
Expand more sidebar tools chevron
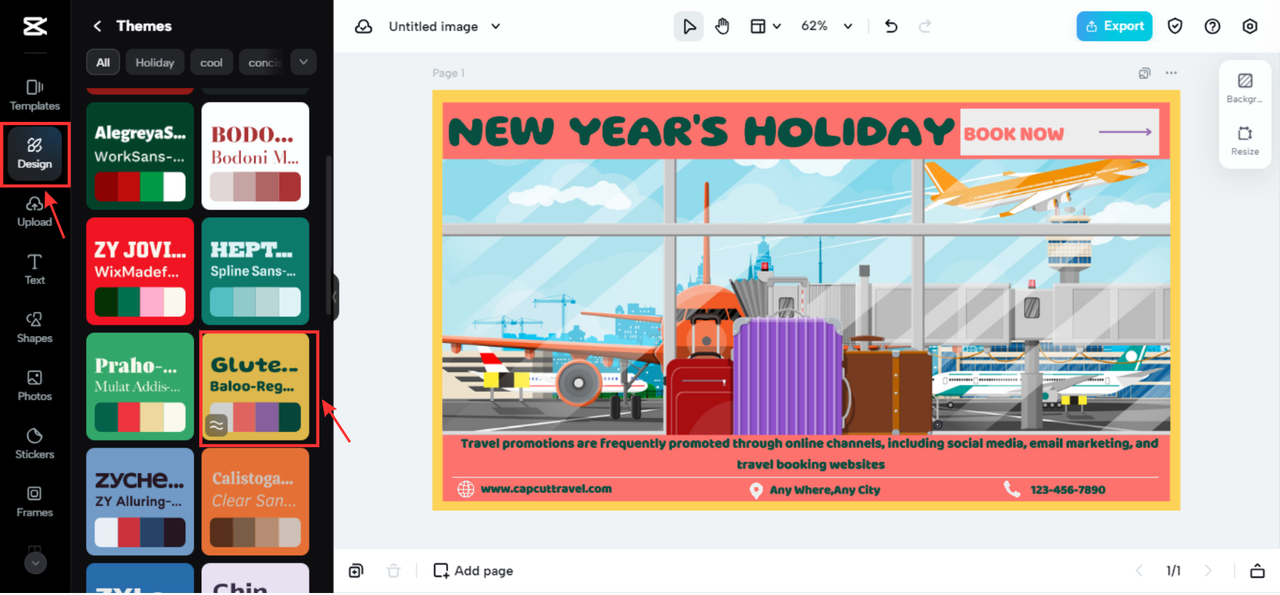pyautogui.click(x=35, y=563)
